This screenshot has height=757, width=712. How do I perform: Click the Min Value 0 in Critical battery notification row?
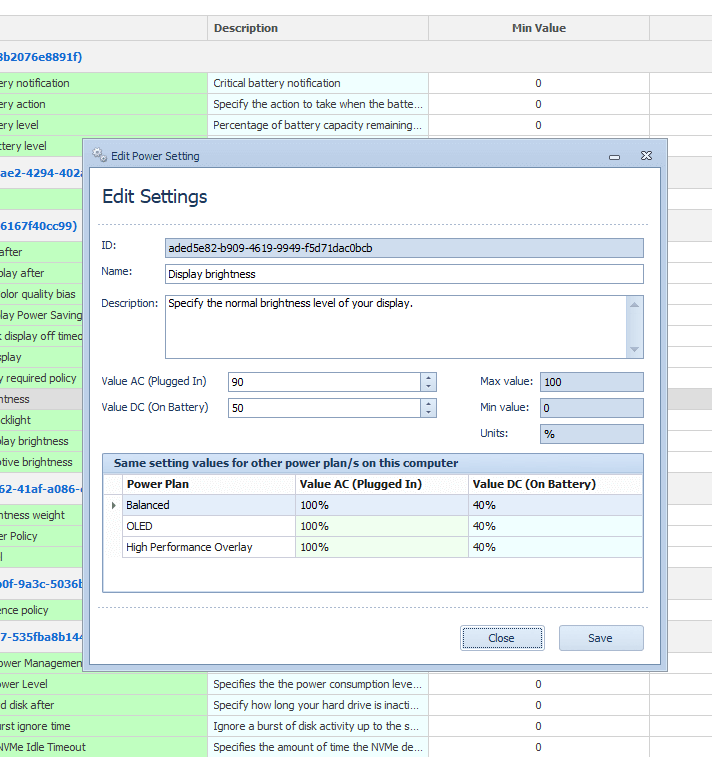[x=538, y=83]
